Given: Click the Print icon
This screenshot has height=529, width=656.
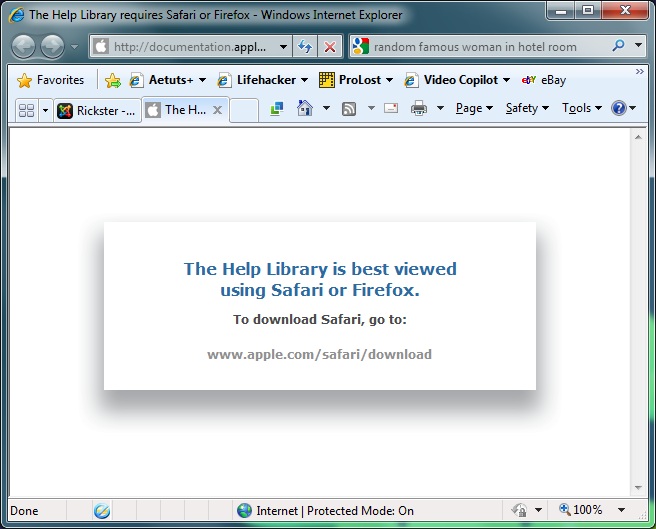Looking at the screenshot, I should tap(419, 109).
